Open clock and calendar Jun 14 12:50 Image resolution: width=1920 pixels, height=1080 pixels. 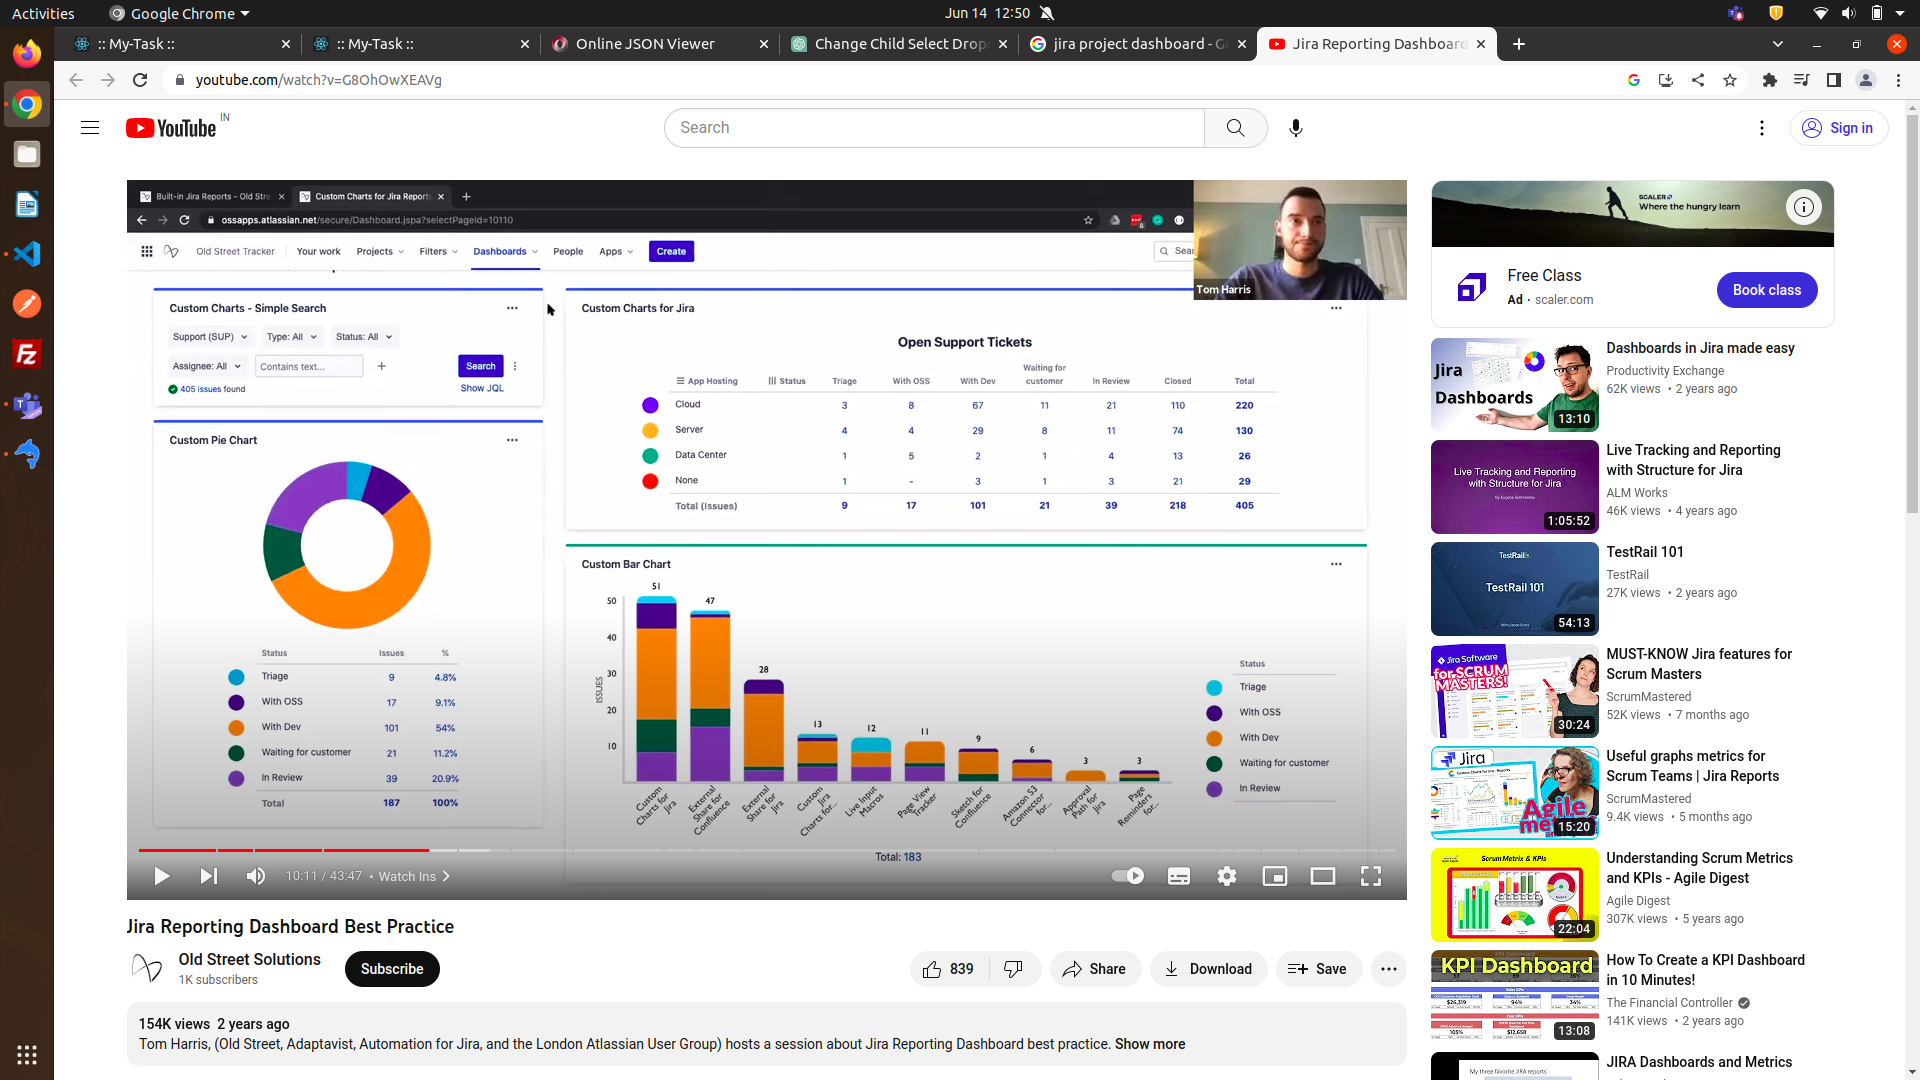pos(987,13)
